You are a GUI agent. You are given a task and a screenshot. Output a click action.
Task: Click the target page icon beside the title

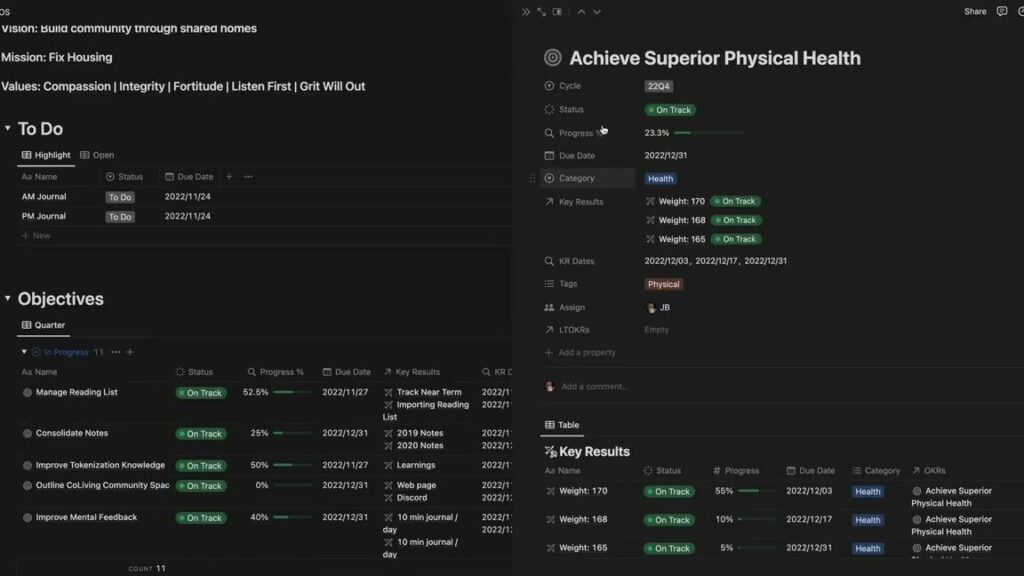tap(552, 58)
